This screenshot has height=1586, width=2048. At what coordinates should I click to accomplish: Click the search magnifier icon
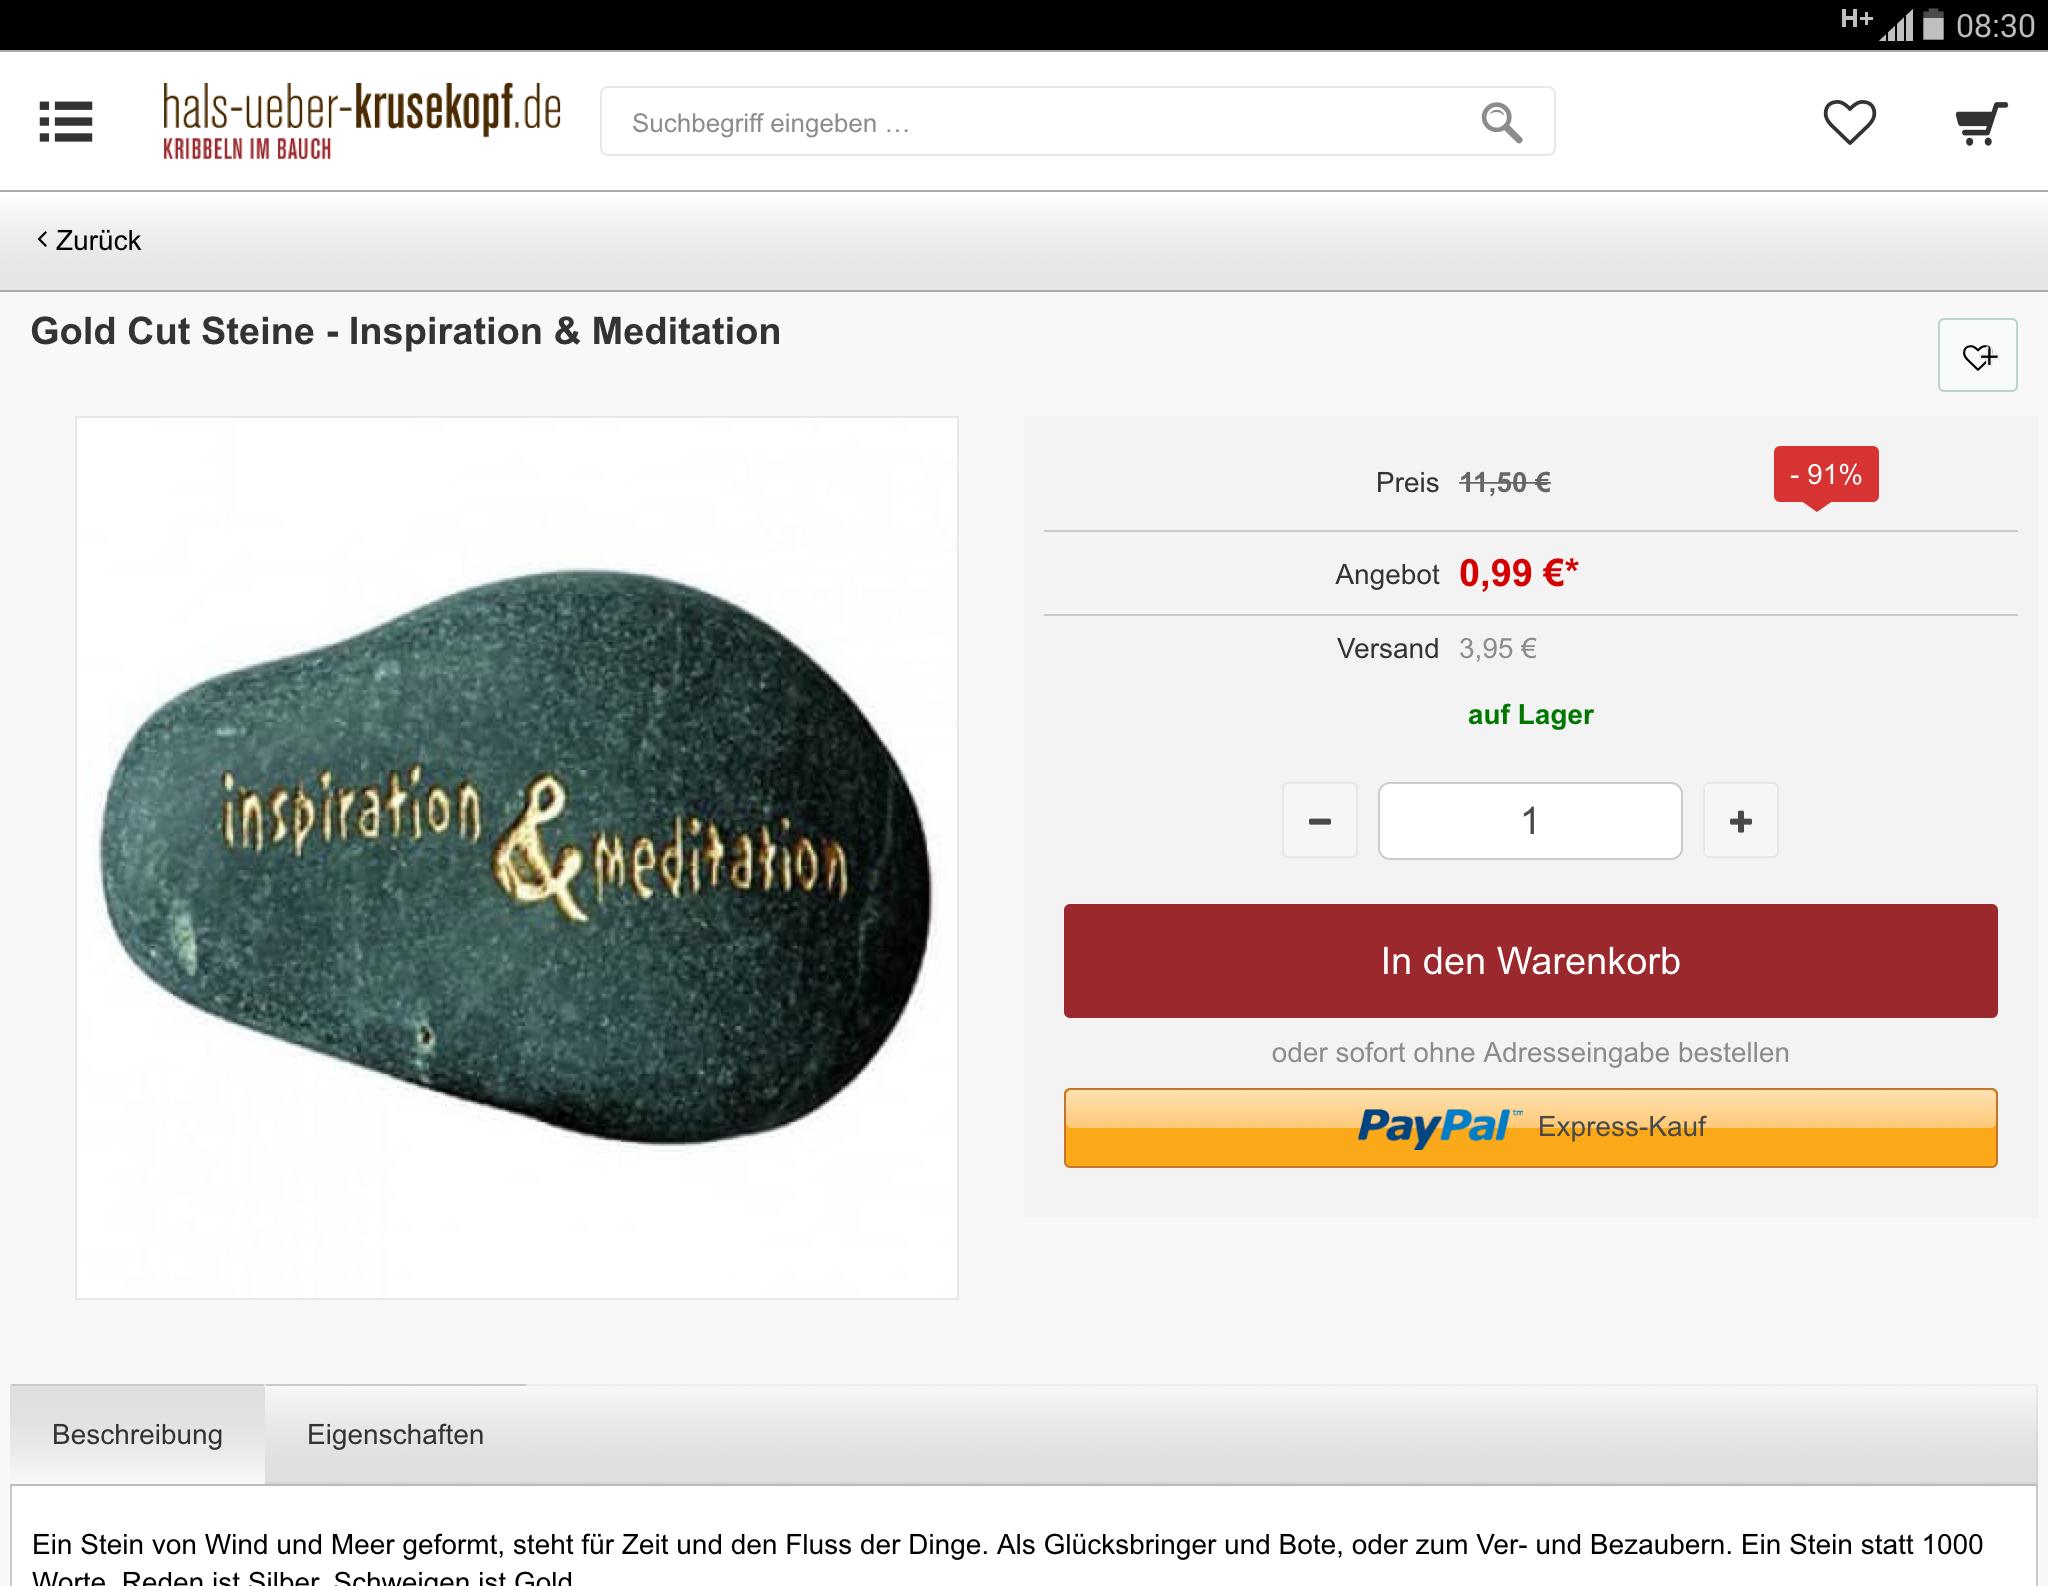pos(1501,122)
